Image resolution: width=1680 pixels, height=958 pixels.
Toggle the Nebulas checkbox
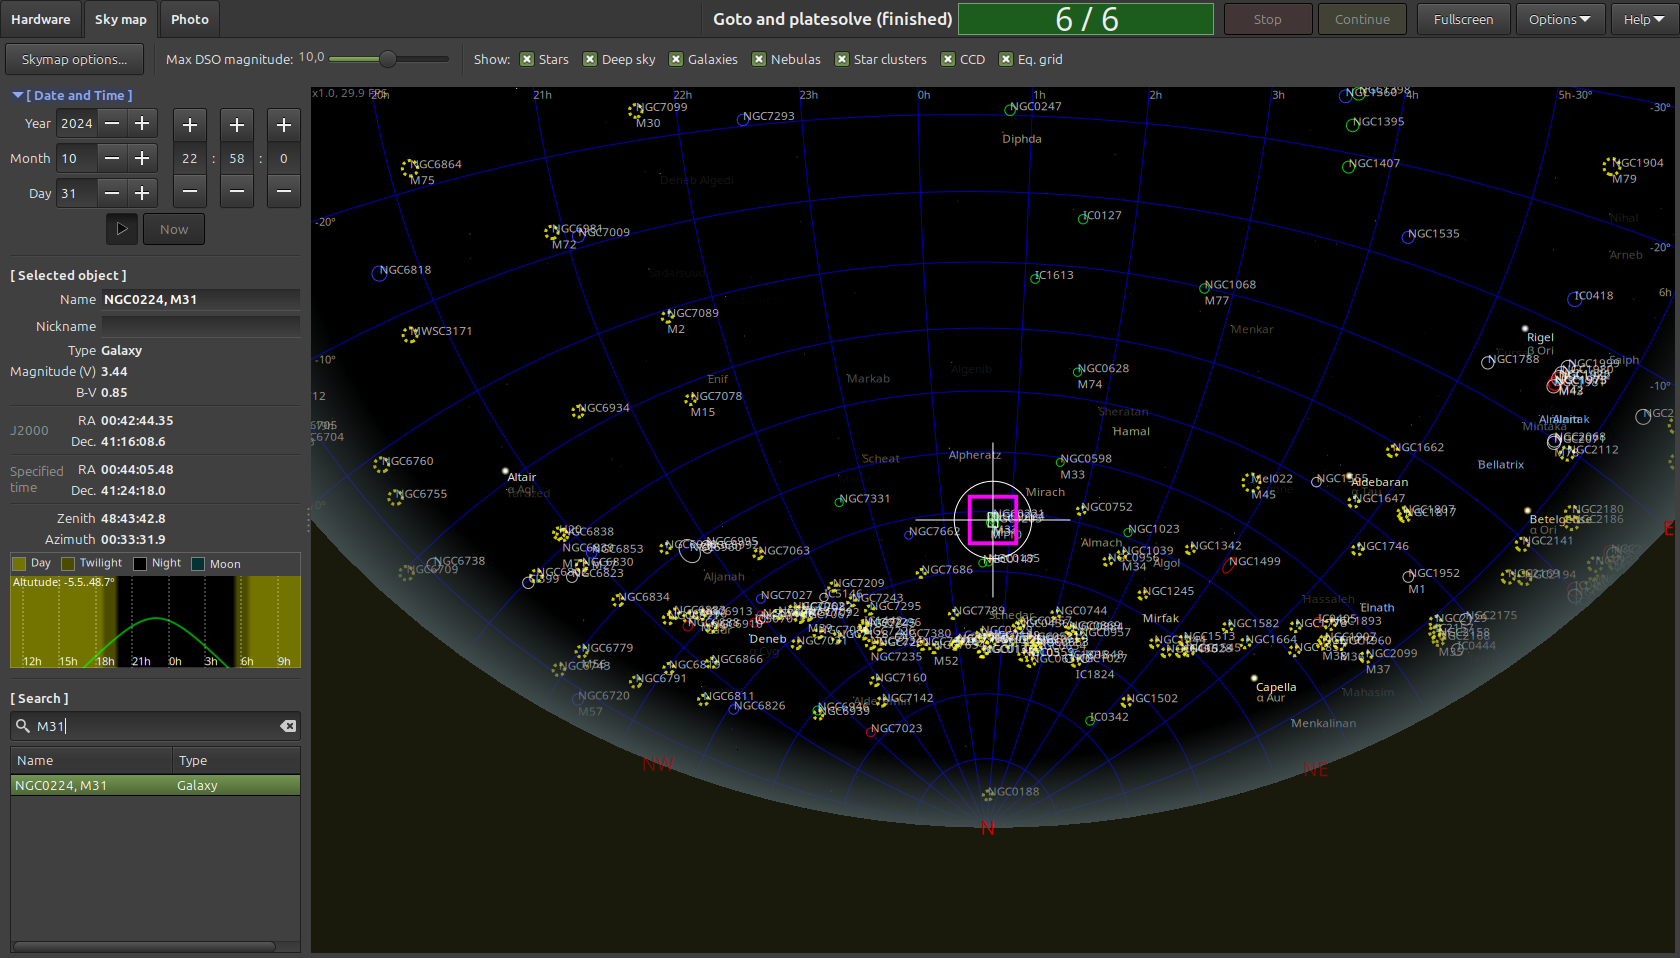coord(759,59)
